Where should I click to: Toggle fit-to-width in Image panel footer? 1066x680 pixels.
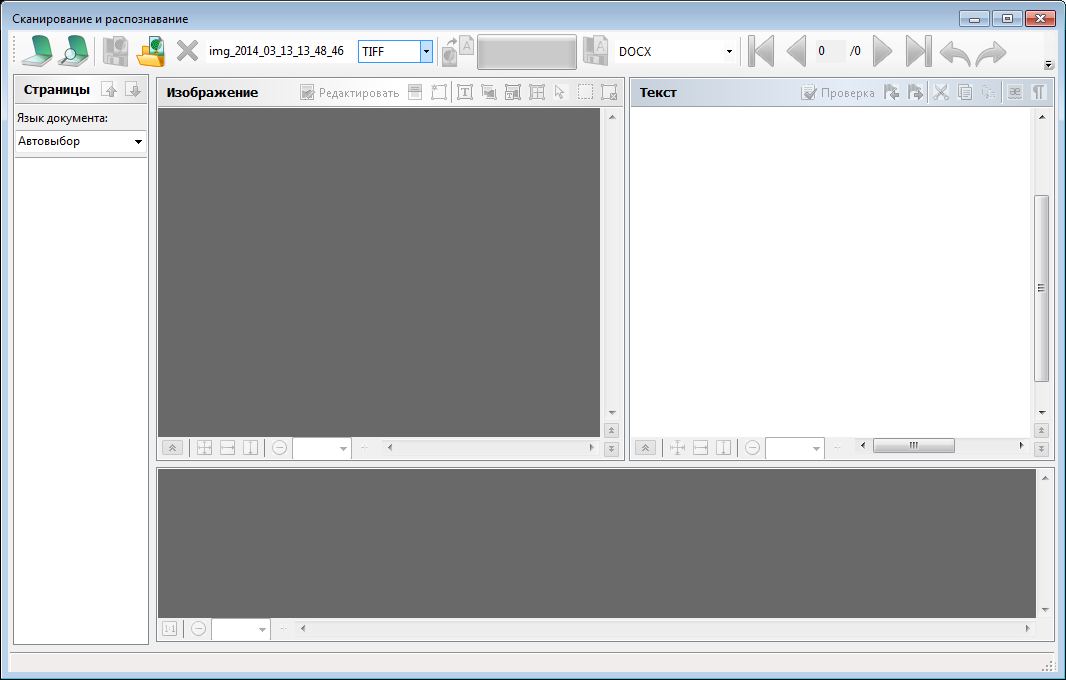pyautogui.click(x=227, y=448)
